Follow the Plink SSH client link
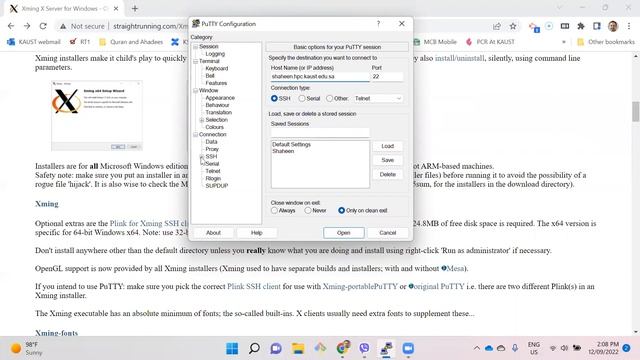This screenshot has height=360, width=640. tap(254, 287)
